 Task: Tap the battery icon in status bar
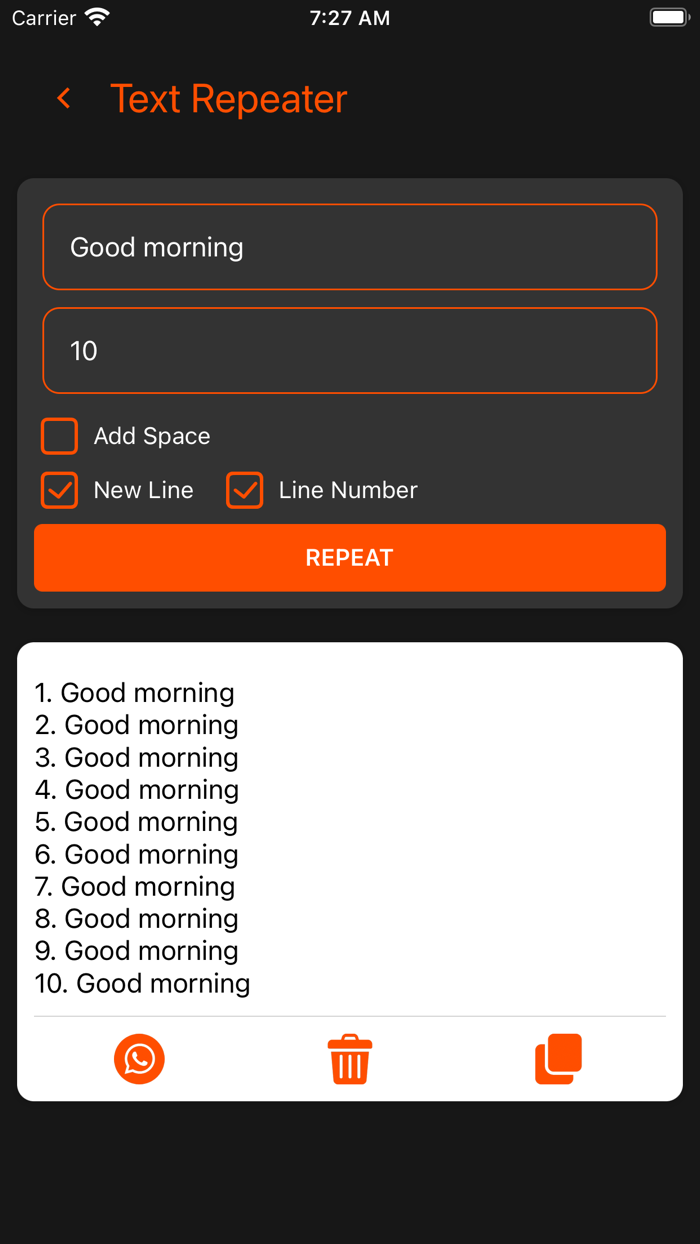[x=667, y=17]
